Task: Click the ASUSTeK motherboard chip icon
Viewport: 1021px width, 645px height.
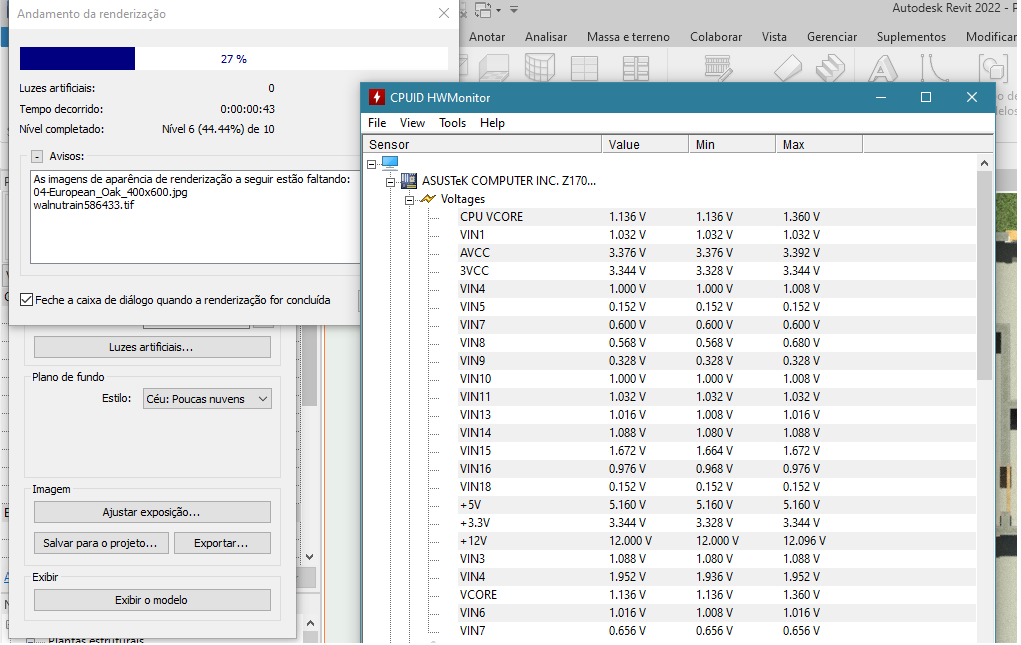Action: 409,180
